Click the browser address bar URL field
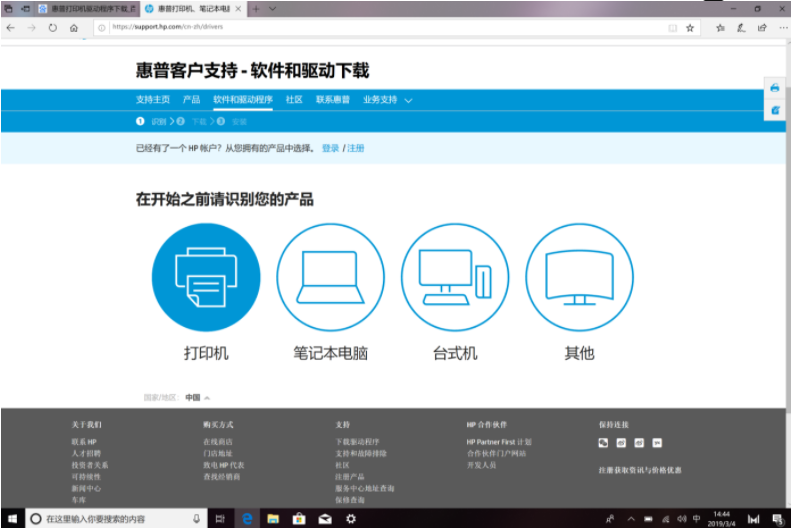 point(380,28)
